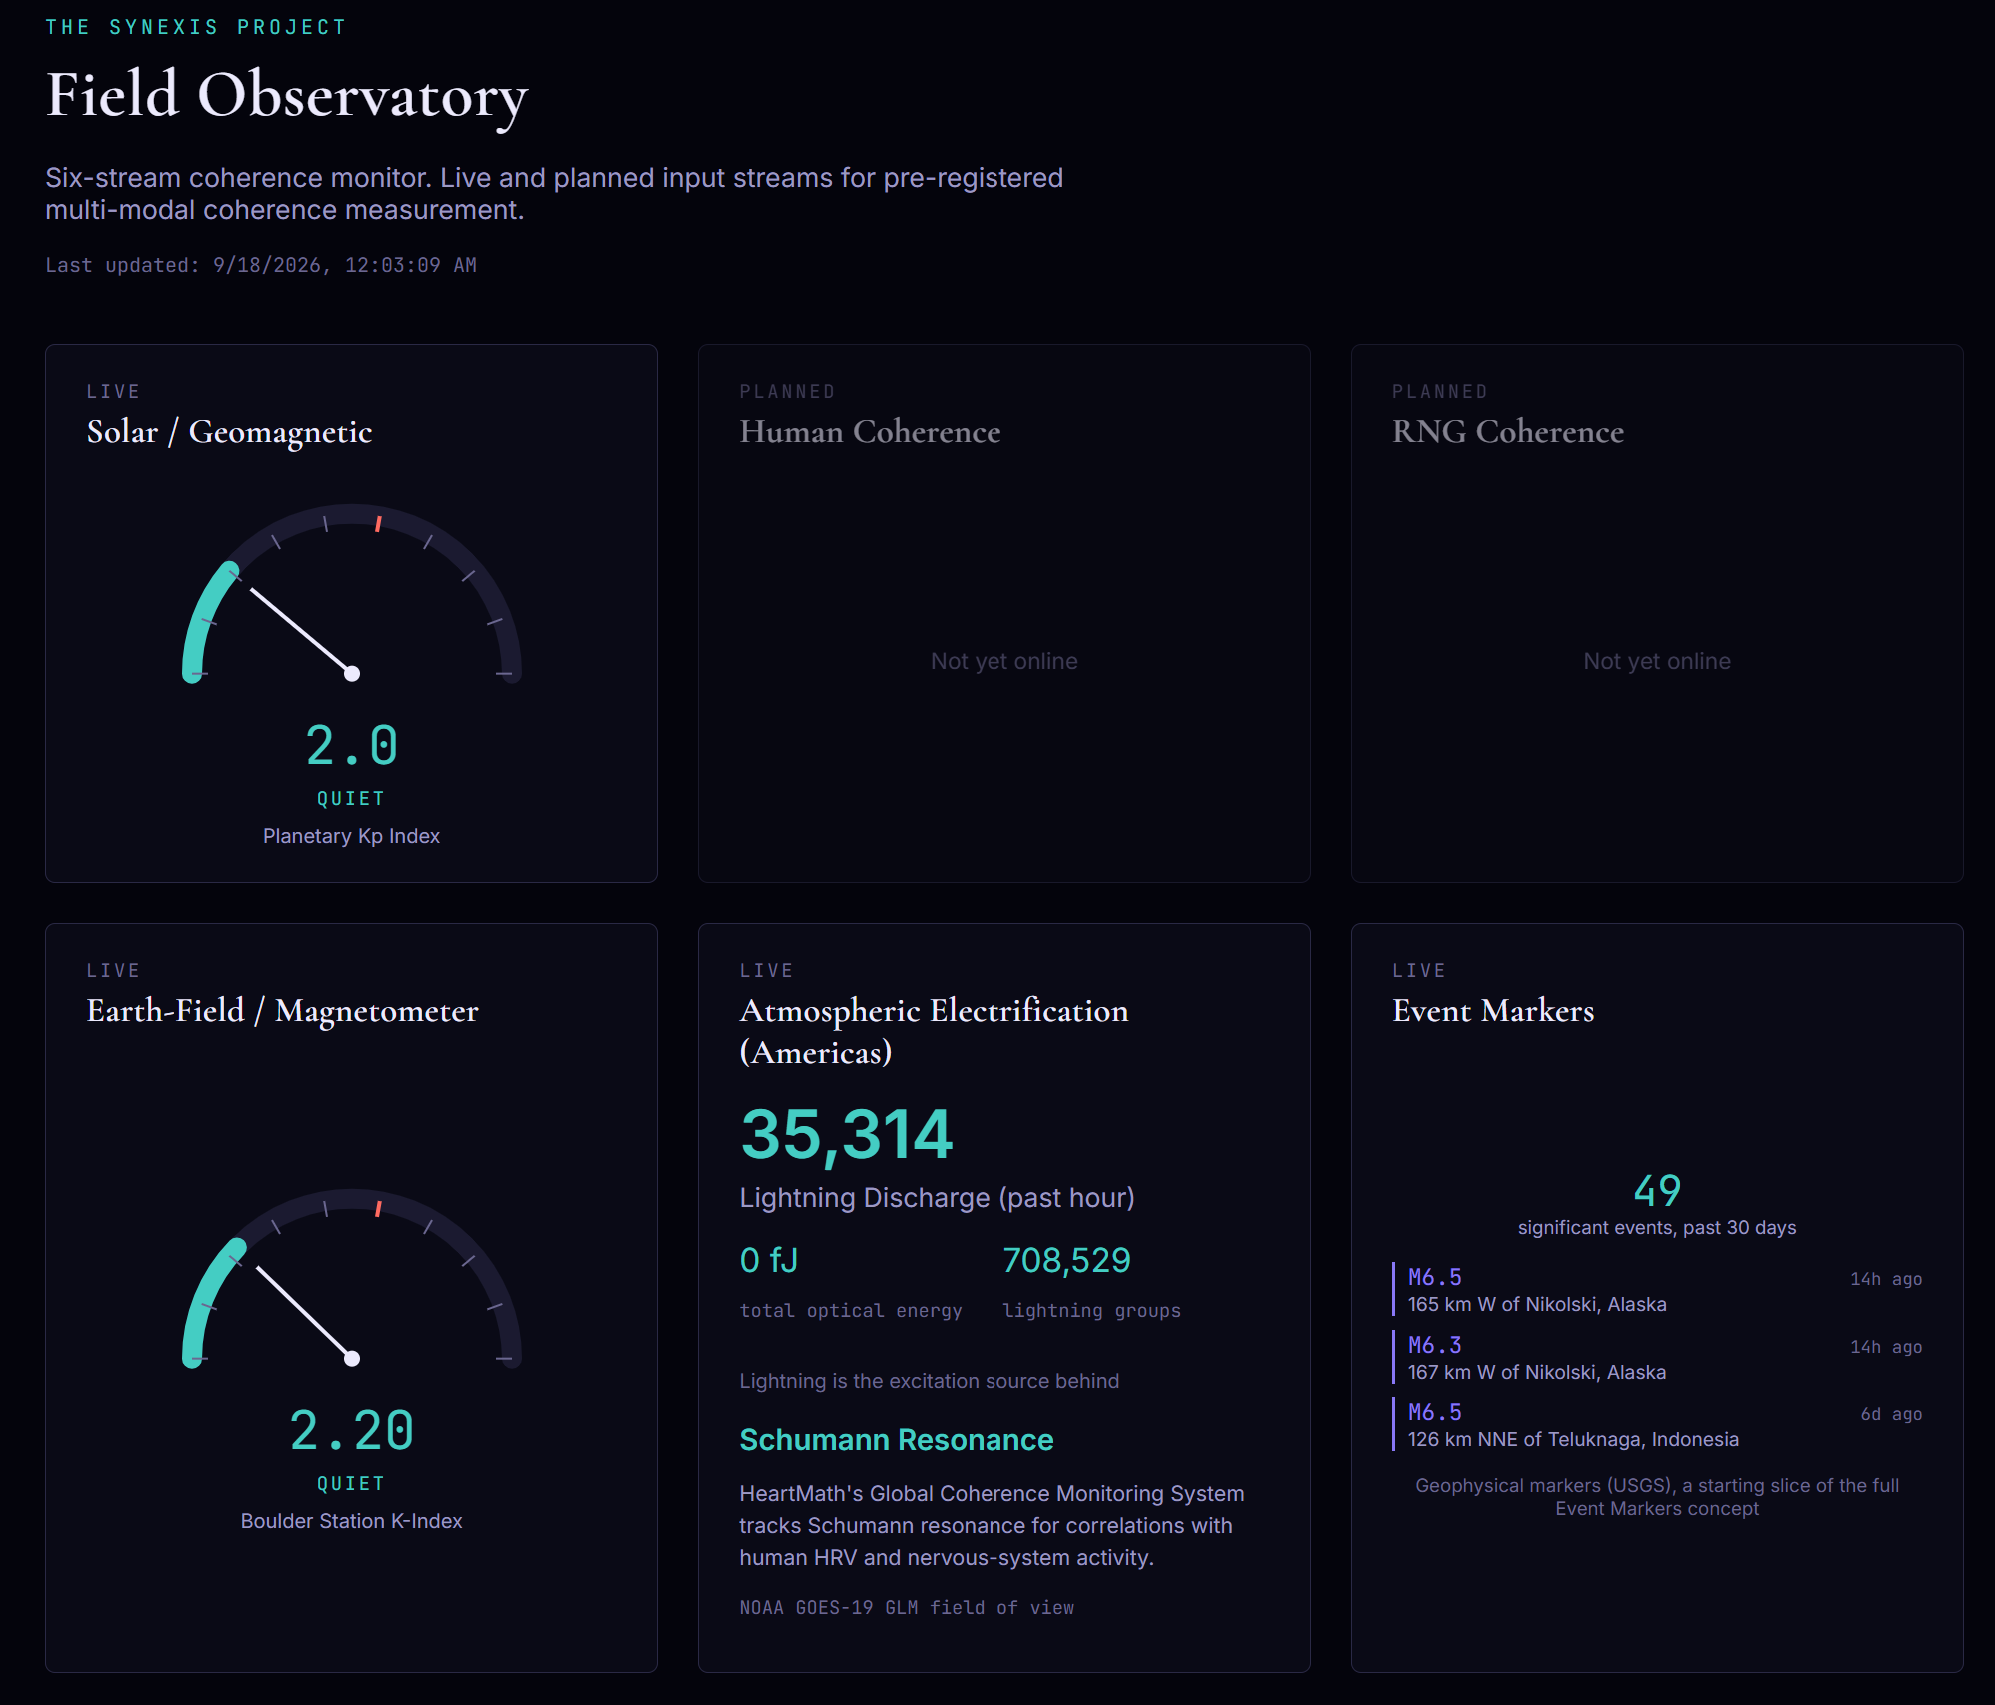Click the Six-stream coherence monitor description

(x=554, y=194)
